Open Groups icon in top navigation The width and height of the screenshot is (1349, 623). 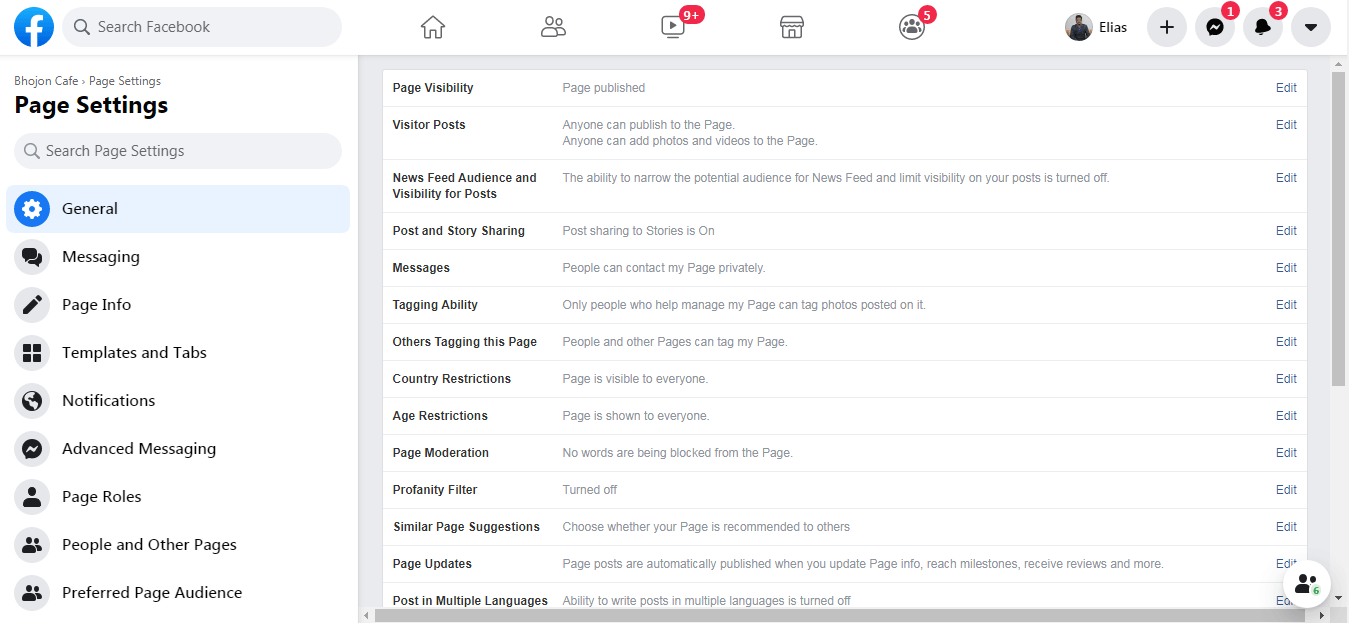(x=911, y=27)
